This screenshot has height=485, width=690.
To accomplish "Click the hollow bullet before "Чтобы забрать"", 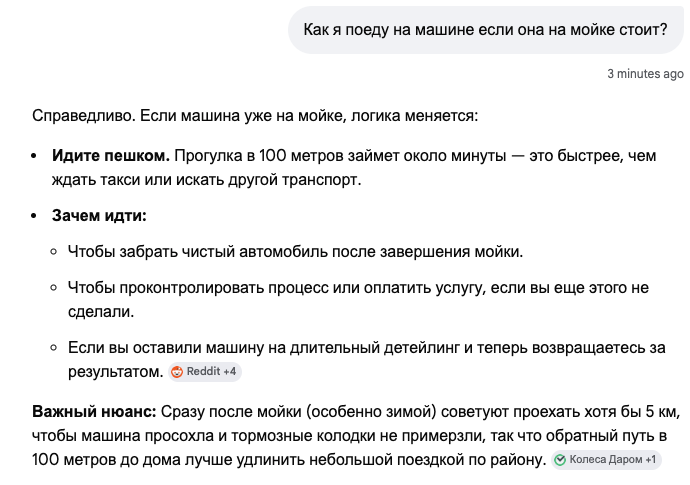I will (x=56, y=252).
